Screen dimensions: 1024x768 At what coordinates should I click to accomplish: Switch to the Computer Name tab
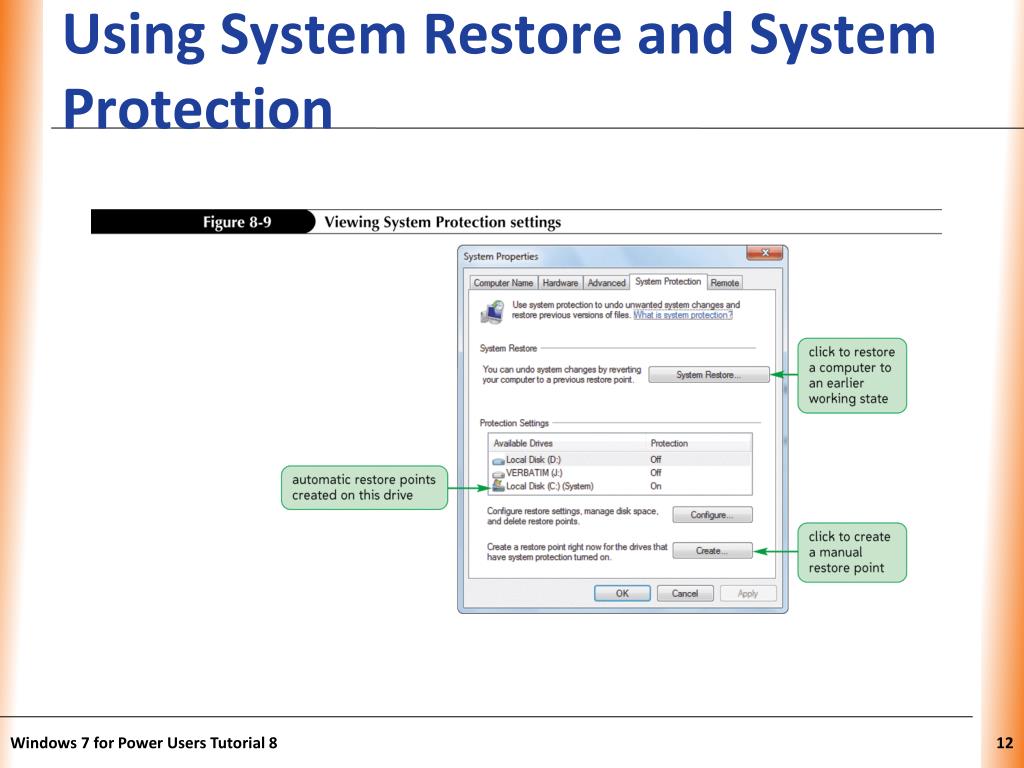[x=503, y=283]
